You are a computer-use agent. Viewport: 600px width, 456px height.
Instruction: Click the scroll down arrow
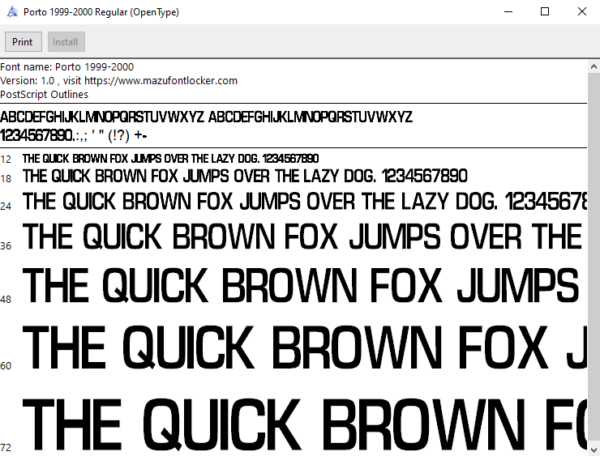click(x=593, y=449)
